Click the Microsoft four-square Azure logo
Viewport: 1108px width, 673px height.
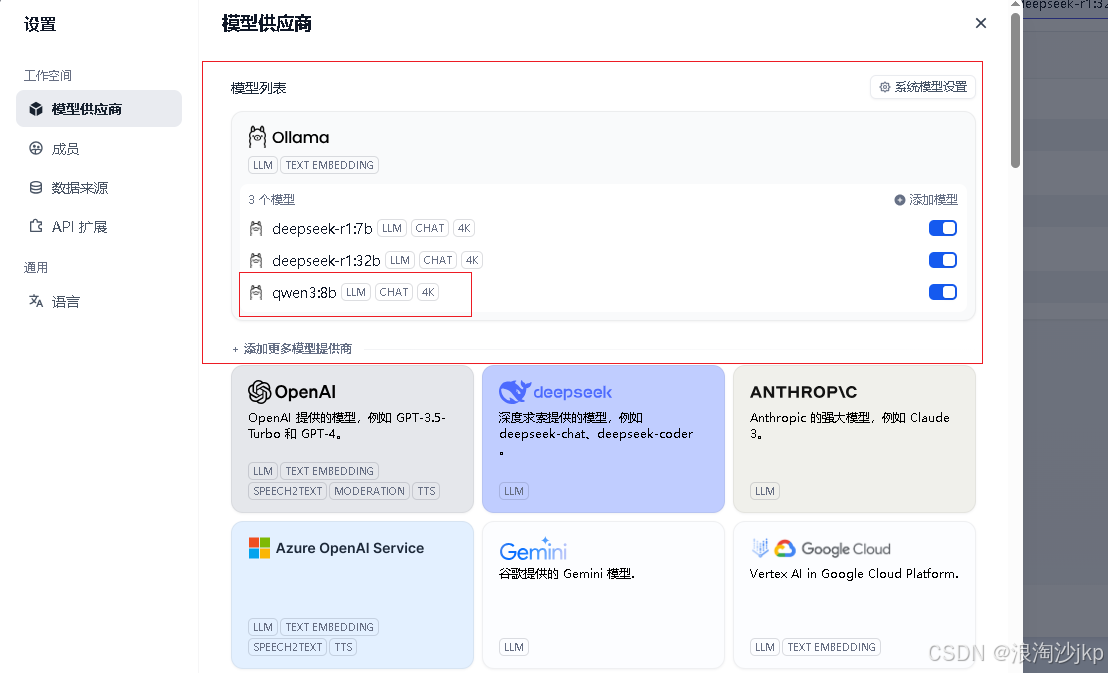259,548
